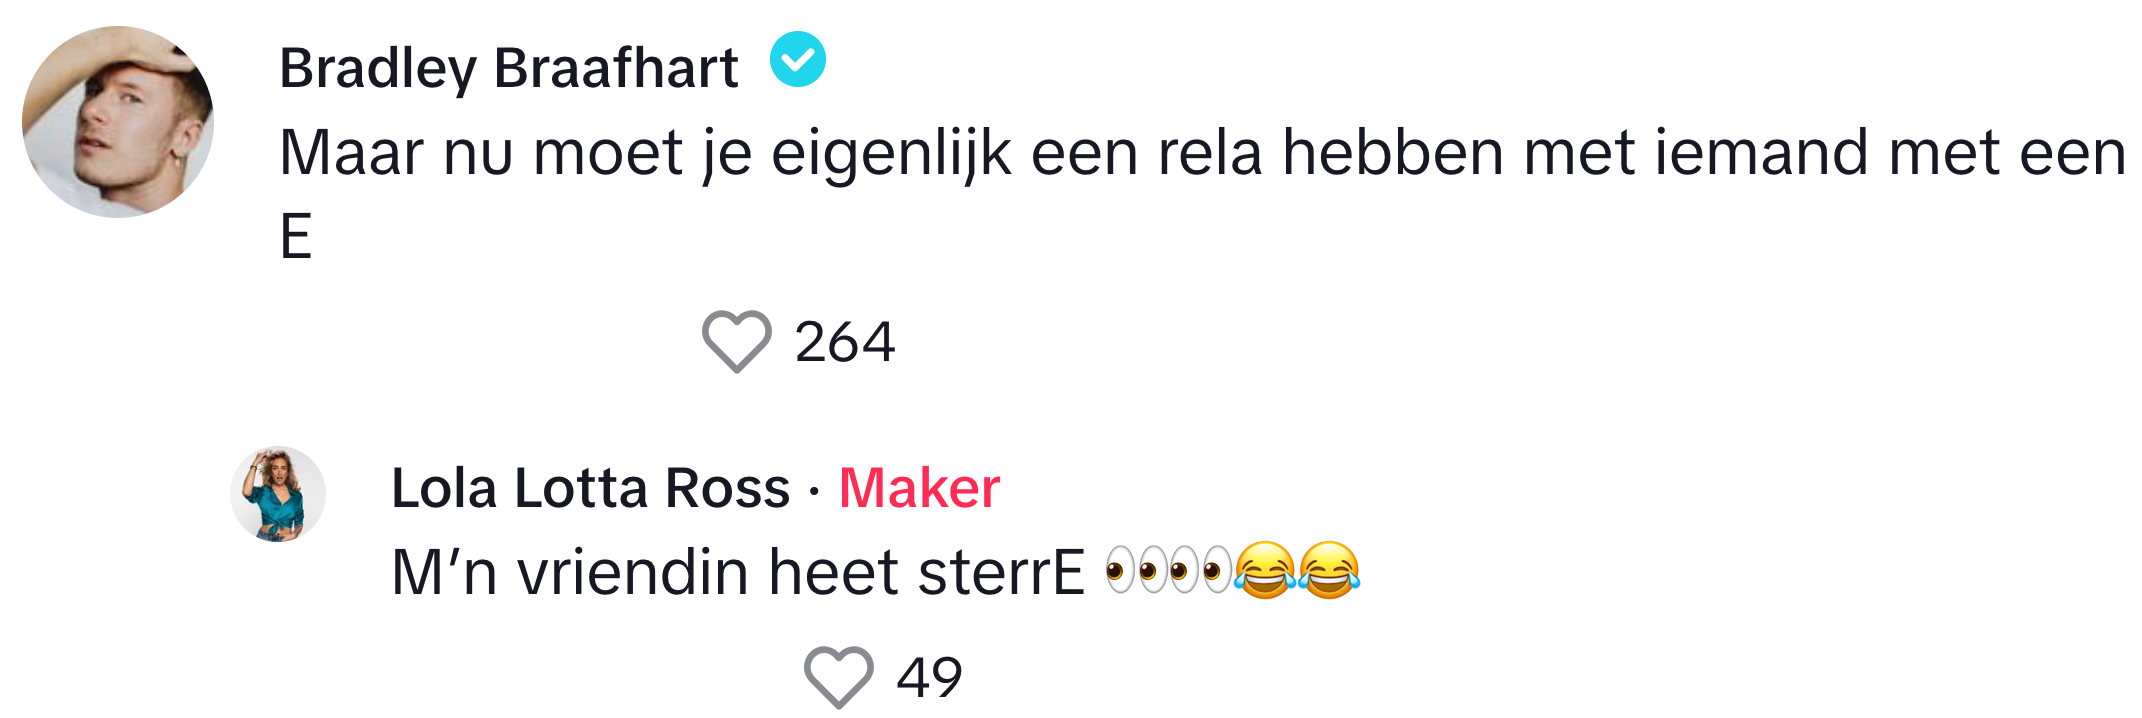Click the first eyes emoji in the reply
Viewport: 2142px width, 718px height.
point(1135,571)
